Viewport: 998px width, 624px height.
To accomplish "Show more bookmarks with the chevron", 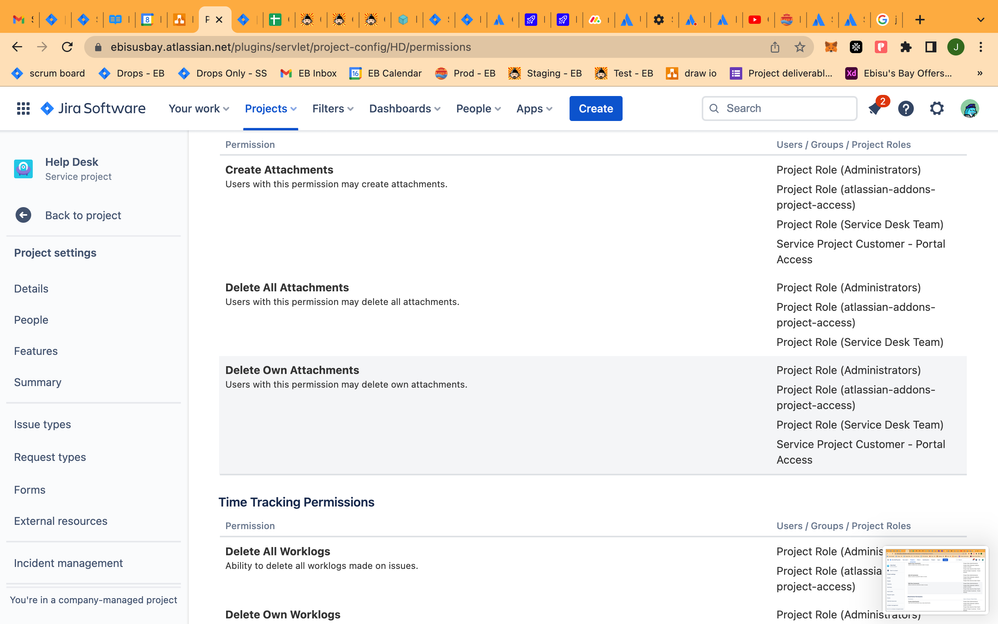I will click(x=980, y=73).
